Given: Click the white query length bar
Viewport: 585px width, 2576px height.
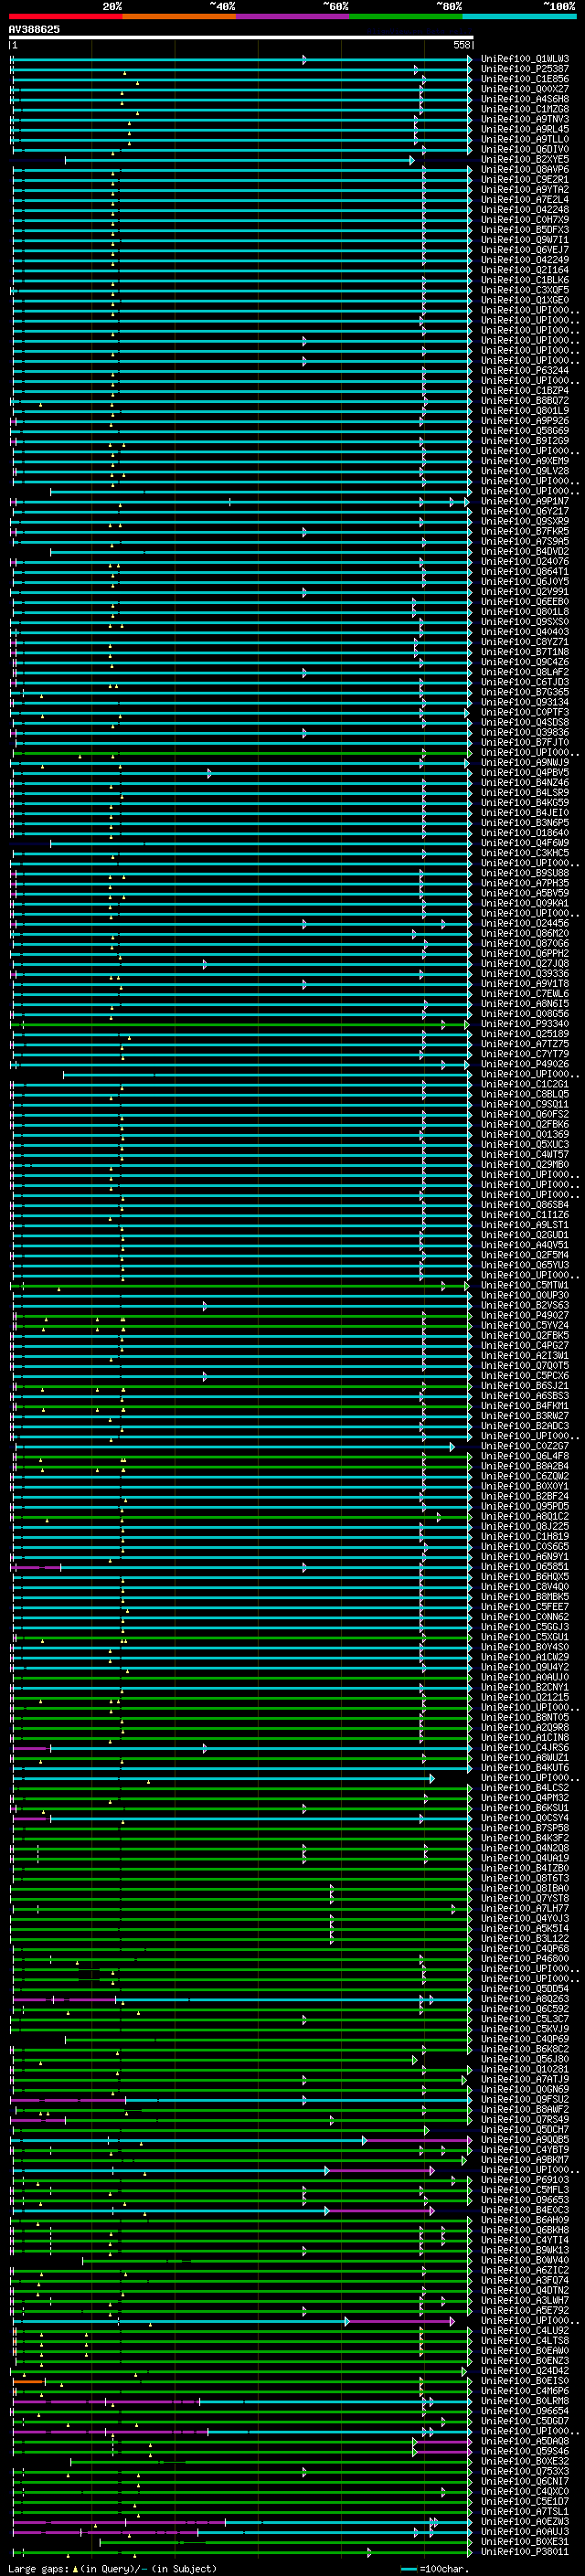Looking at the screenshot, I should point(241,38).
